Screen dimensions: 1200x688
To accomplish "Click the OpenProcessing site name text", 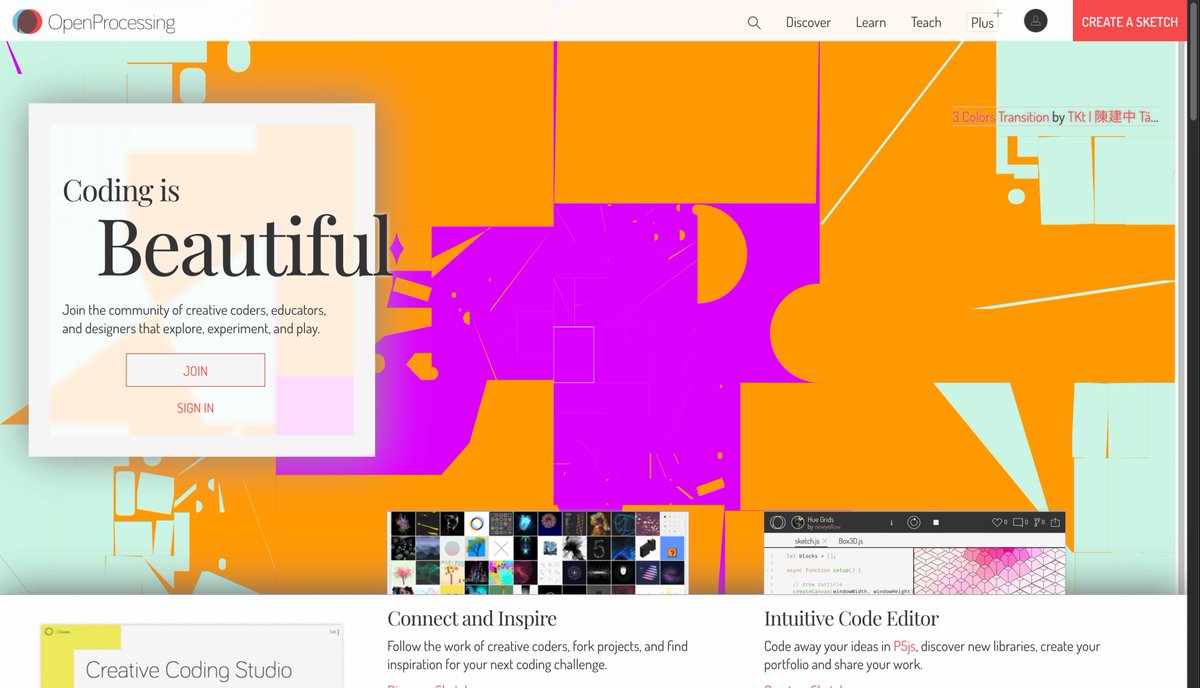I will pyautogui.click(x=112, y=22).
